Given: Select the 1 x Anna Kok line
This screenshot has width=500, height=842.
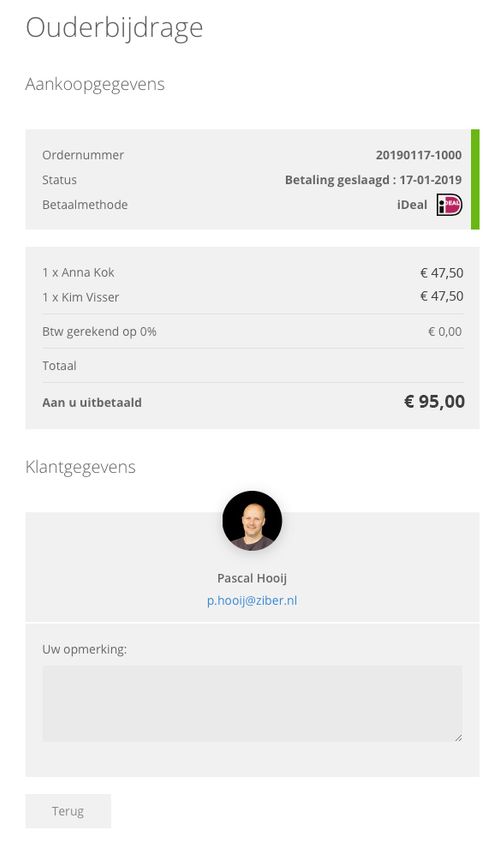Looking at the screenshot, I should [x=252, y=273].
